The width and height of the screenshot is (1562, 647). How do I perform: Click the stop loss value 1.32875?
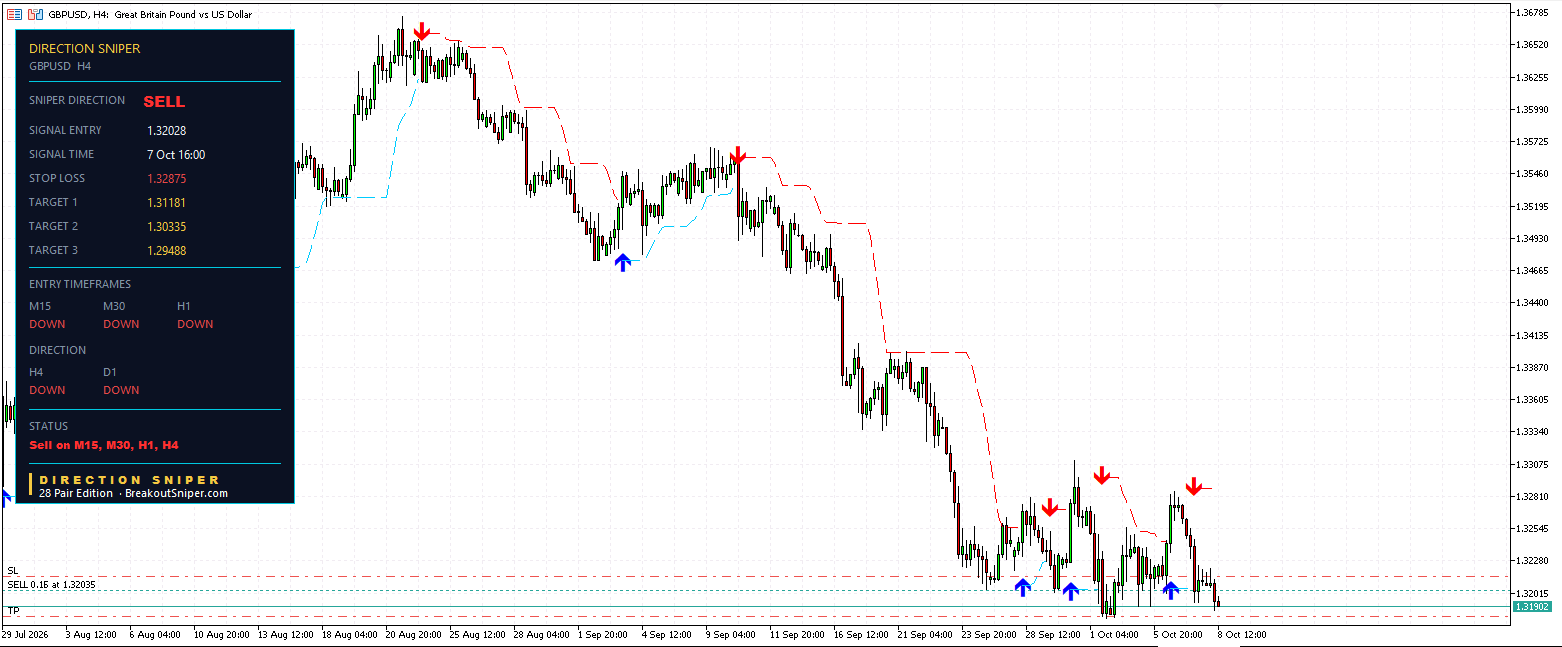167,178
